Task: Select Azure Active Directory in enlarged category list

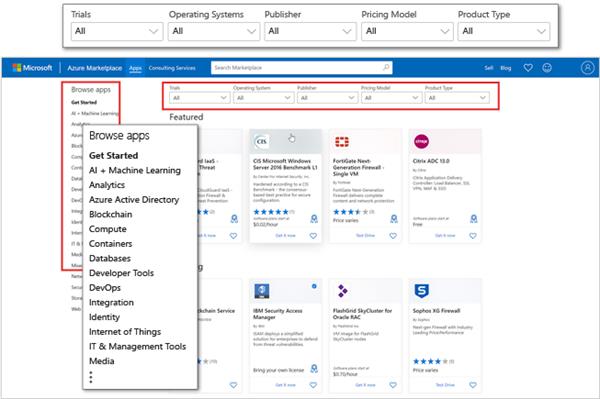Action: (x=134, y=200)
